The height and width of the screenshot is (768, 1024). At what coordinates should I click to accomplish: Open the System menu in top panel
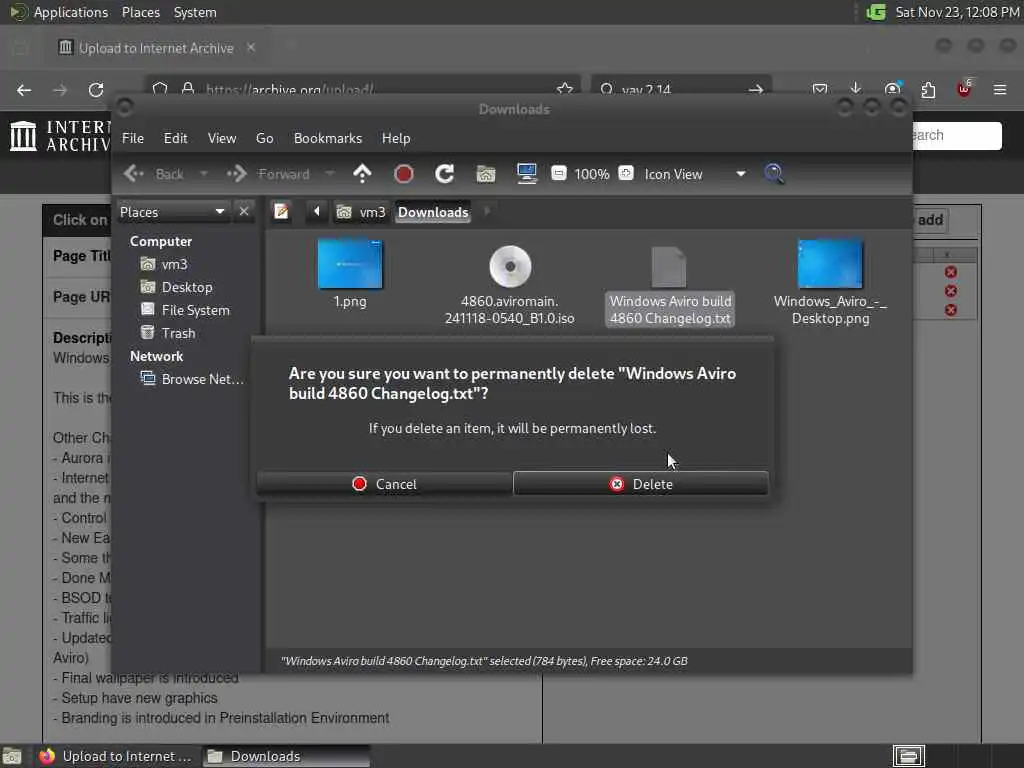point(195,12)
